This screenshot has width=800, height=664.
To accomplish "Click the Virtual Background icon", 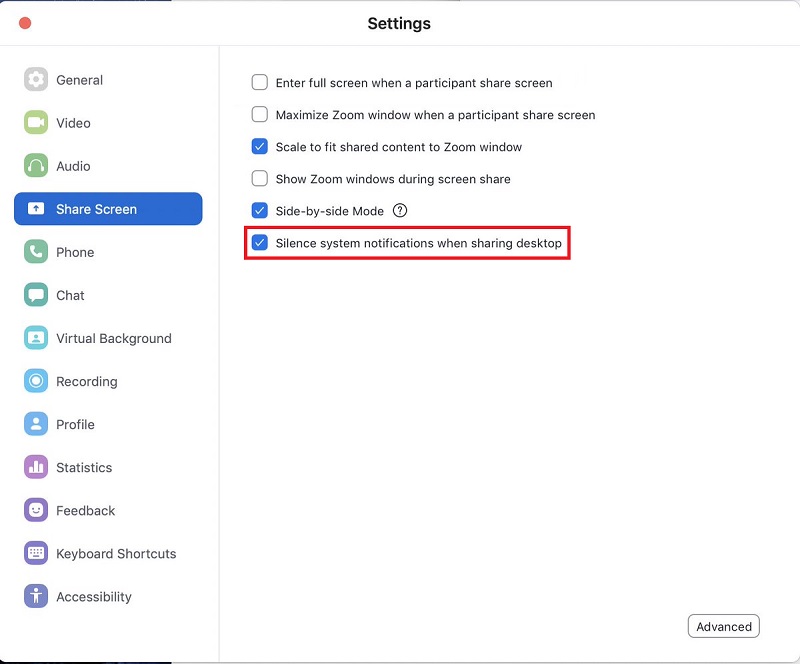I will (36, 338).
